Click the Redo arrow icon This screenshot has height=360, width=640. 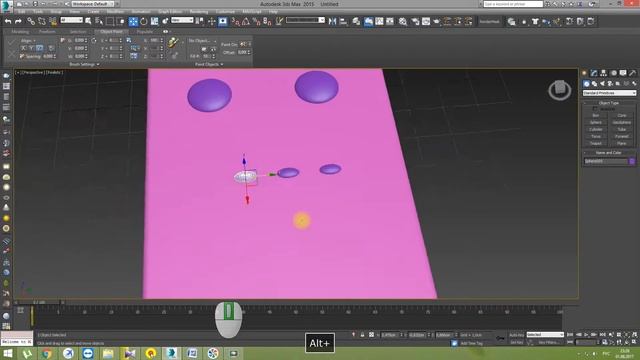click(18, 21)
